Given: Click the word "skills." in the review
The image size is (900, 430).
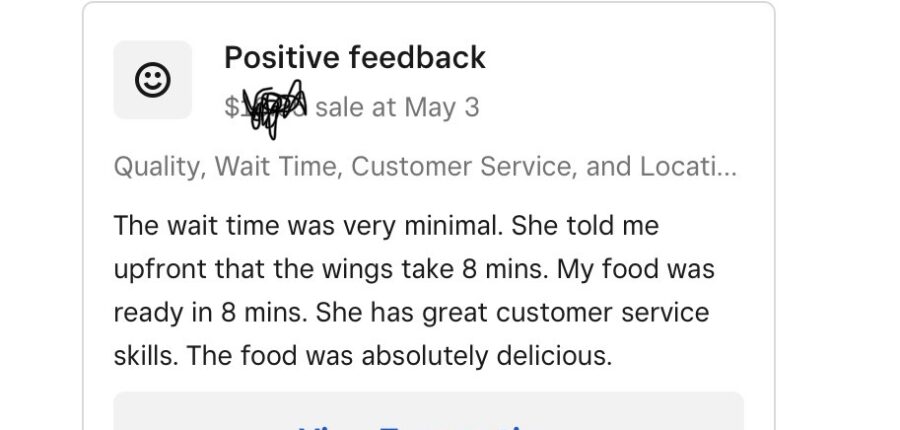Looking at the screenshot, I should click(147, 356).
